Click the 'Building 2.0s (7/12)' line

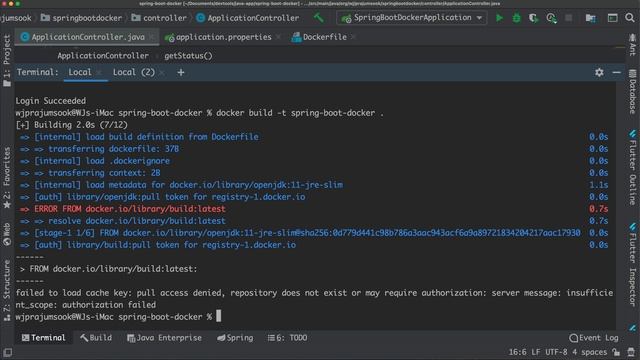pyautogui.click(x=71, y=125)
